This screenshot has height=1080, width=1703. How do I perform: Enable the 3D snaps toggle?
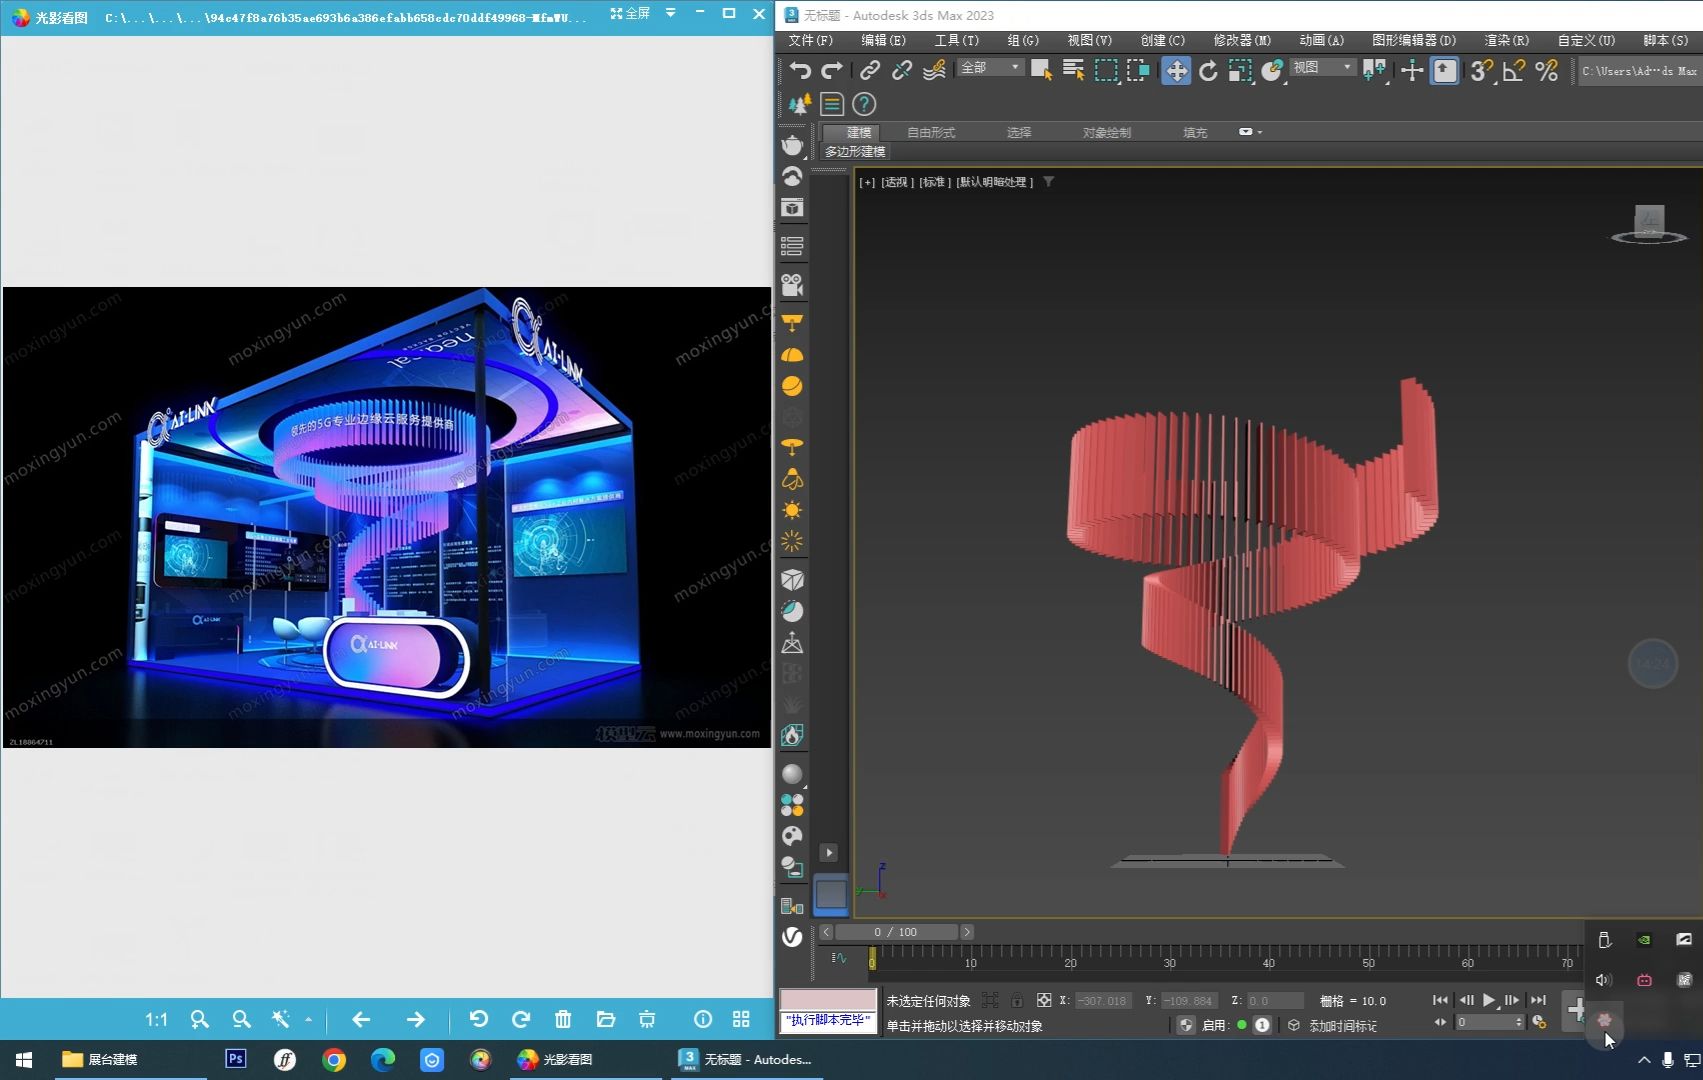click(x=1479, y=70)
